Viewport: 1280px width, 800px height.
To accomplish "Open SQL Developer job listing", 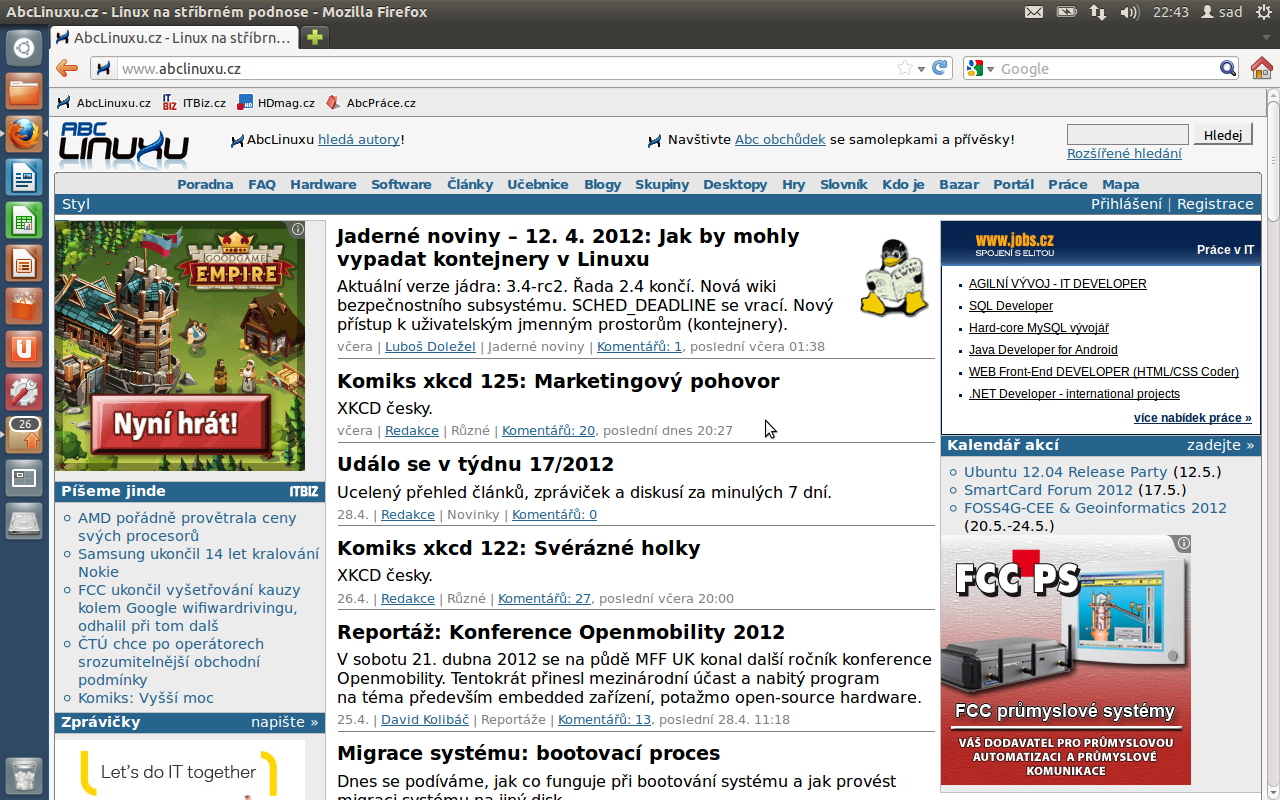I will (1011, 306).
